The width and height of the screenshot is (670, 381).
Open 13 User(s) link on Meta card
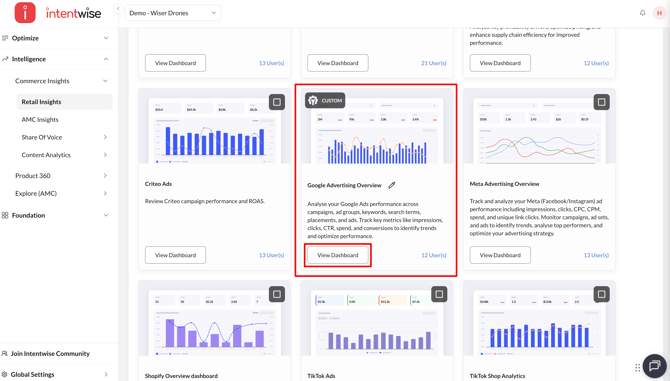[x=596, y=255]
